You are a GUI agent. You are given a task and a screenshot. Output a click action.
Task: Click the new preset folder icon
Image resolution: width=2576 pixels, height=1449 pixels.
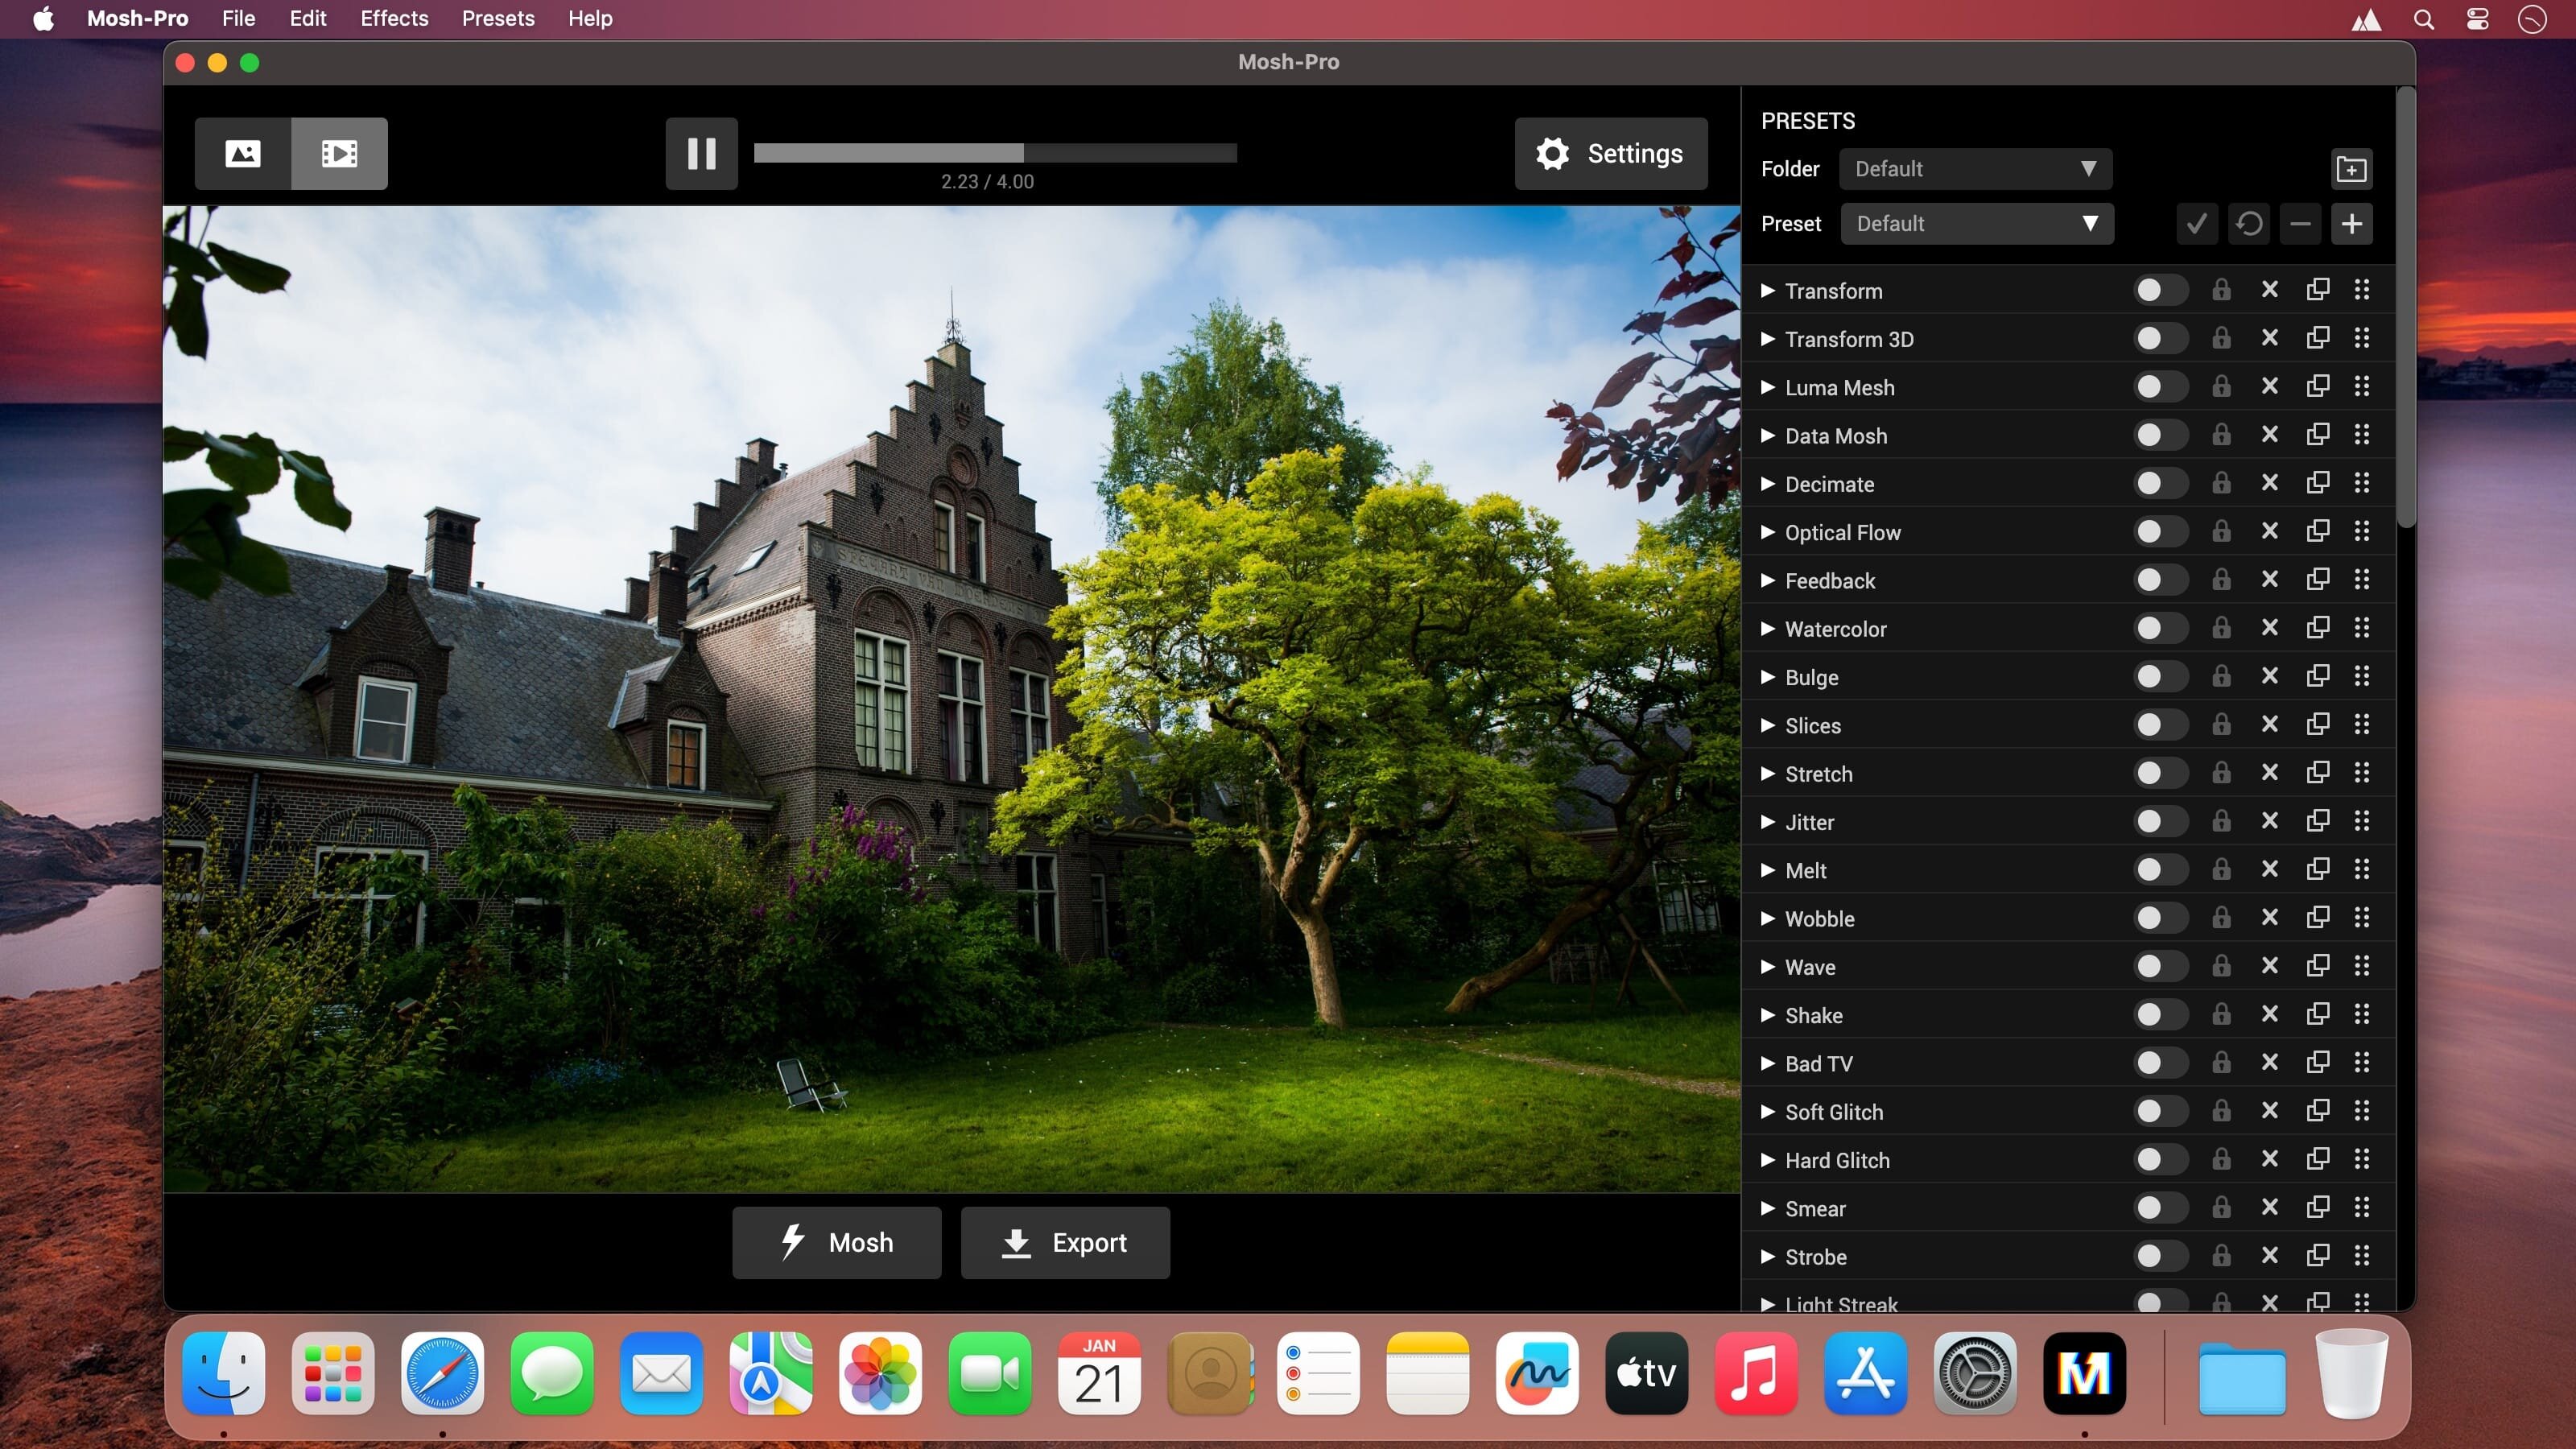click(2351, 169)
